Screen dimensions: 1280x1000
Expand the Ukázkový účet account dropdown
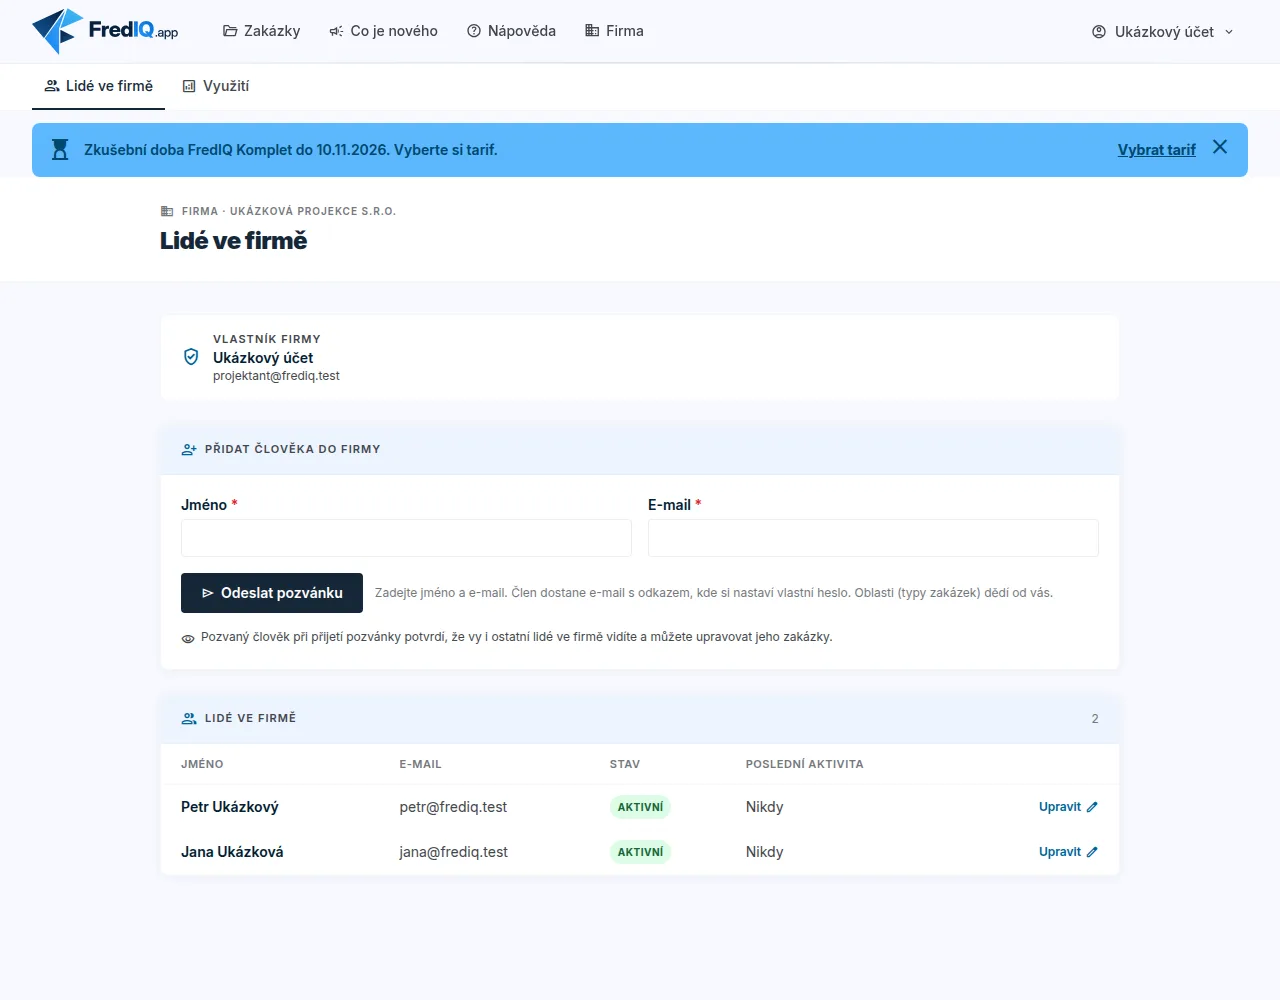click(x=1163, y=32)
